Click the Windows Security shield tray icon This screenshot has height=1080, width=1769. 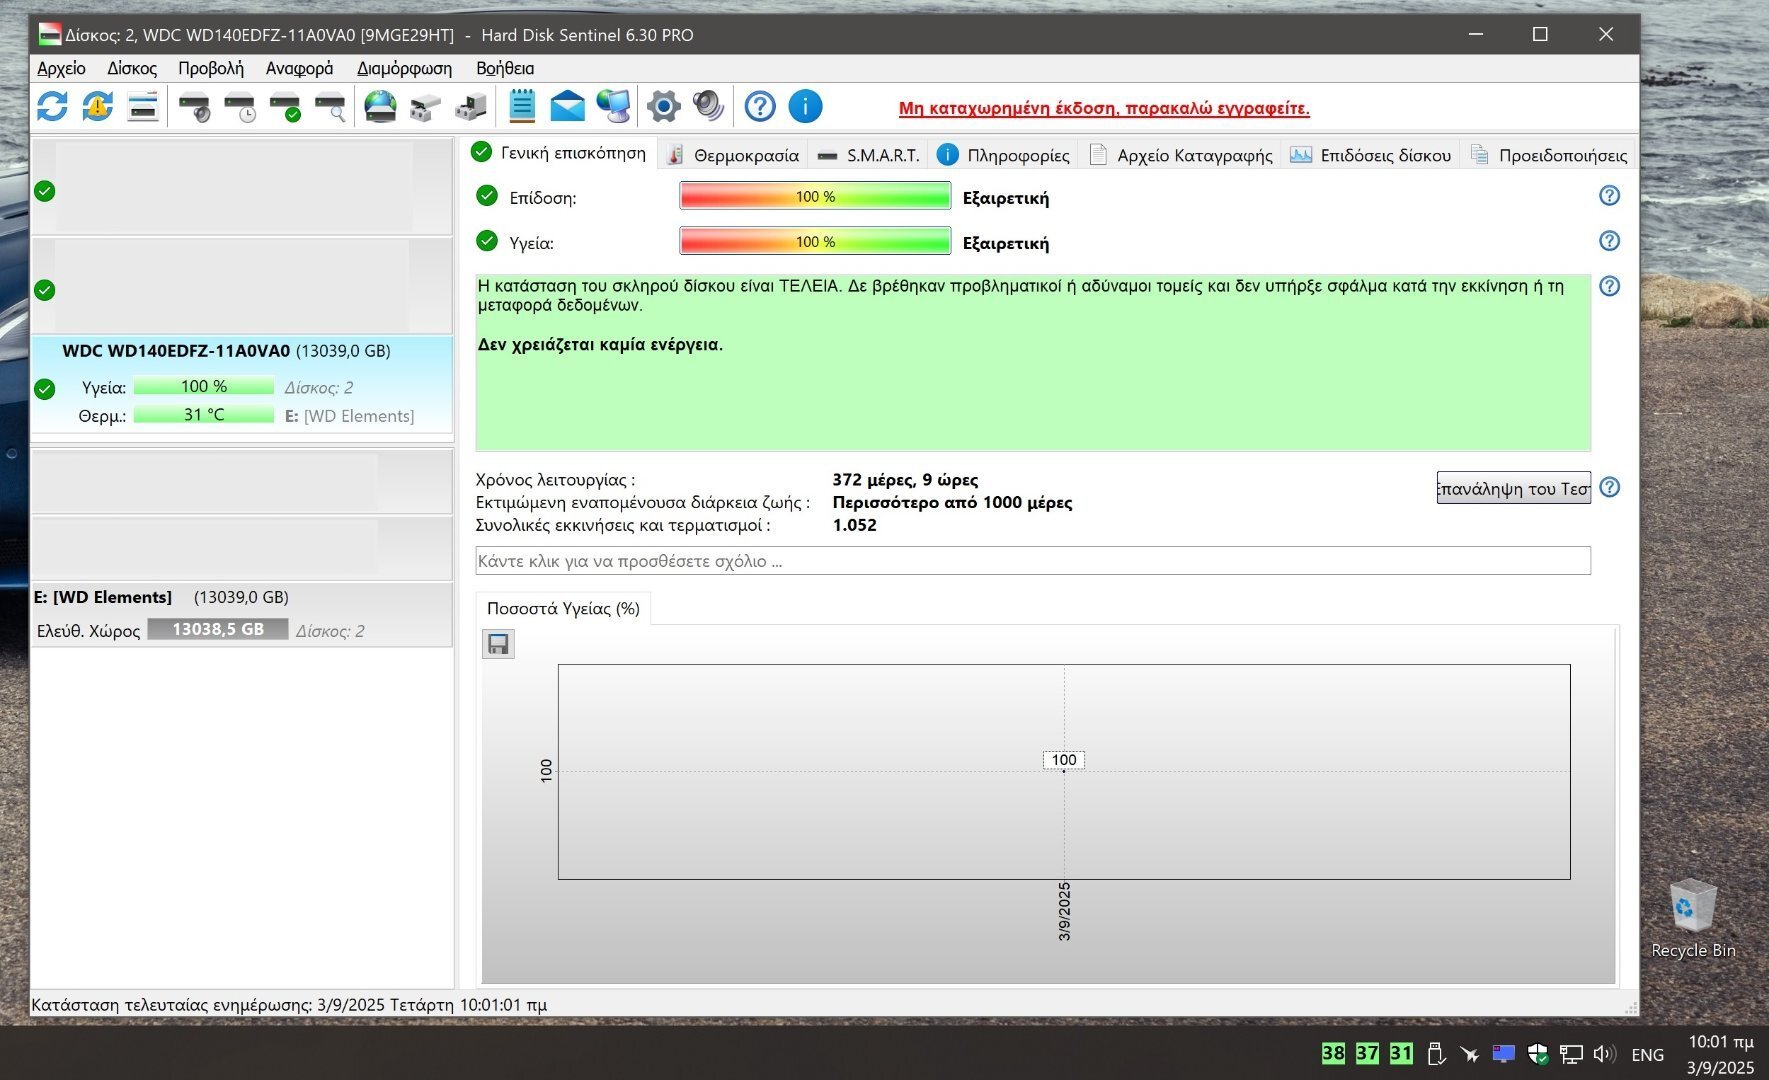tap(1538, 1053)
